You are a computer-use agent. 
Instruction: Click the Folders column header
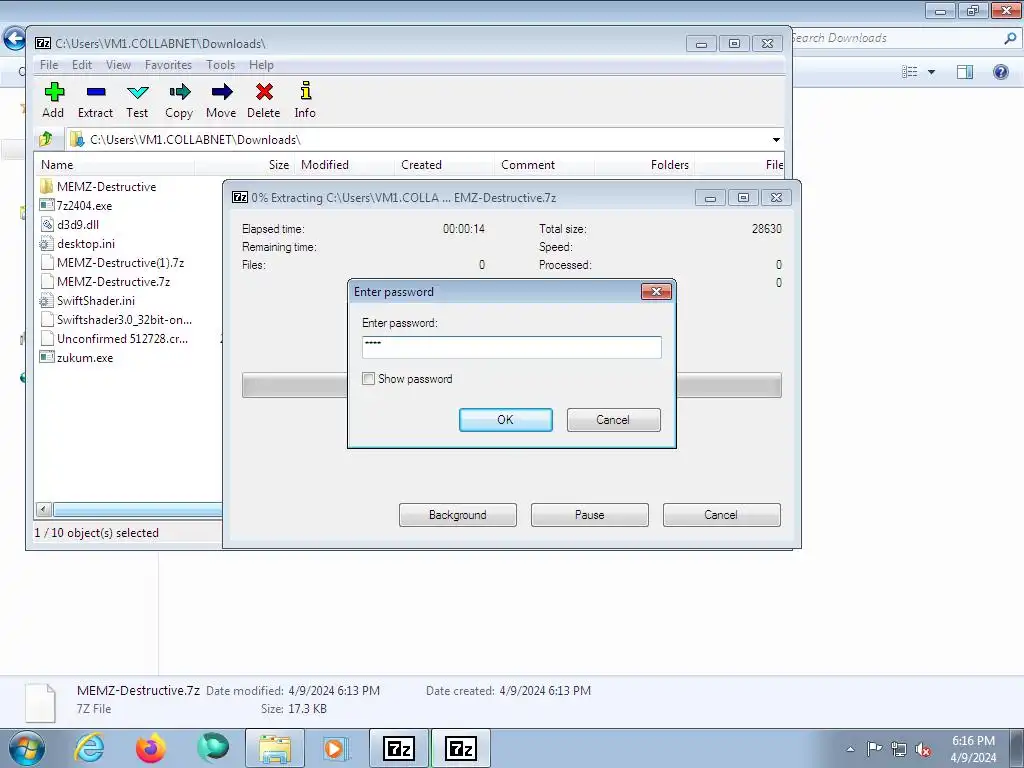[644, 165]
